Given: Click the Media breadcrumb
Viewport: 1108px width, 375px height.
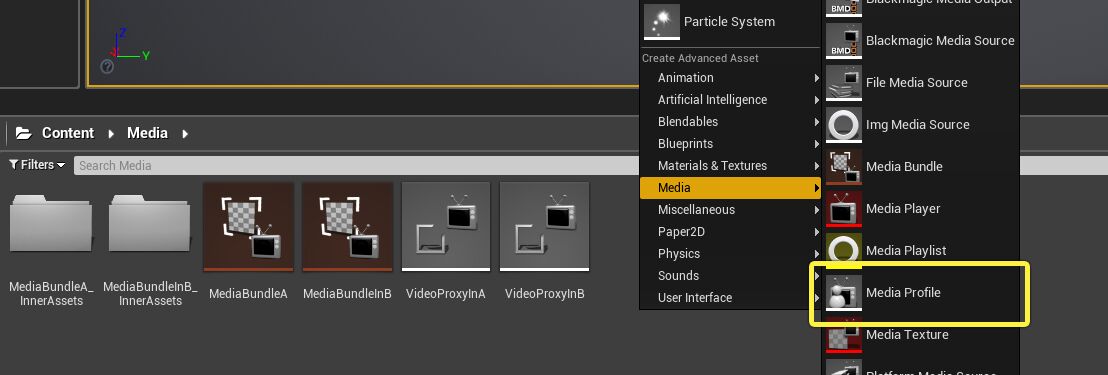Looking at the screenshot, I should tap(147, 133).
